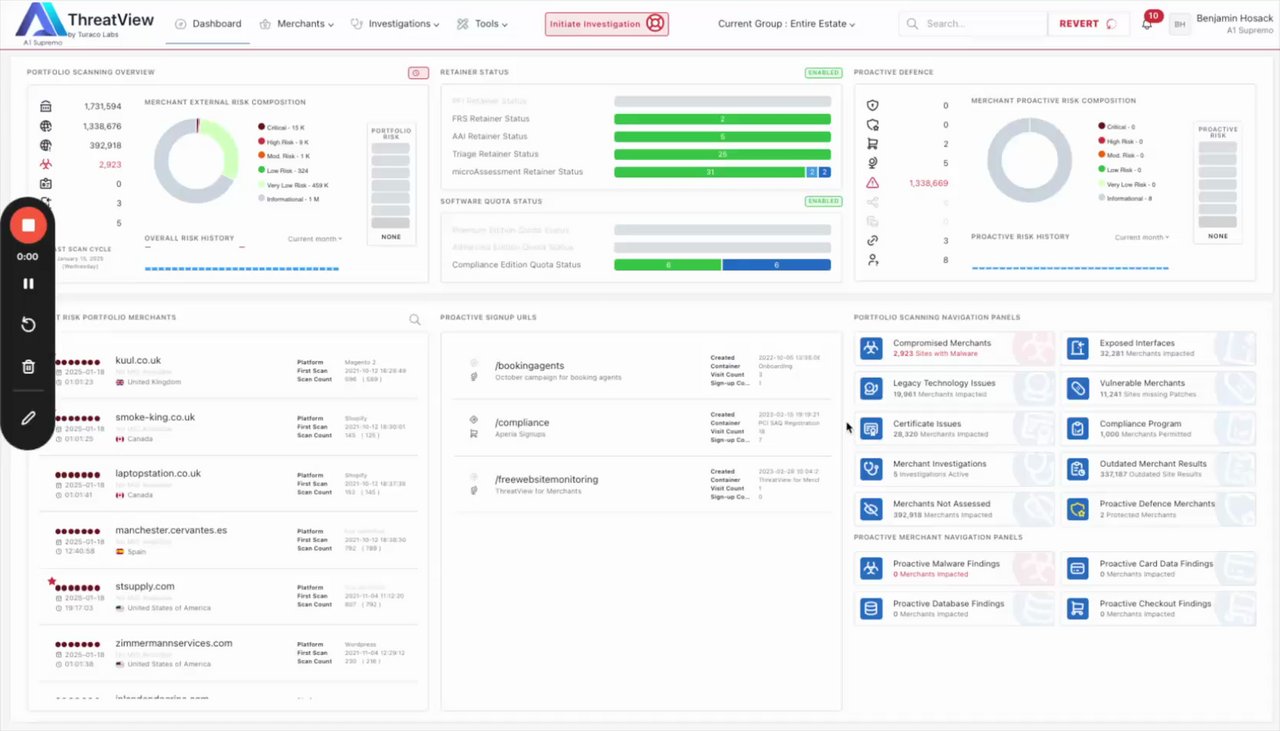Click the blue half of the Compliance Edition quota bar
The image size is (1280, 731).
click(776, 265)
